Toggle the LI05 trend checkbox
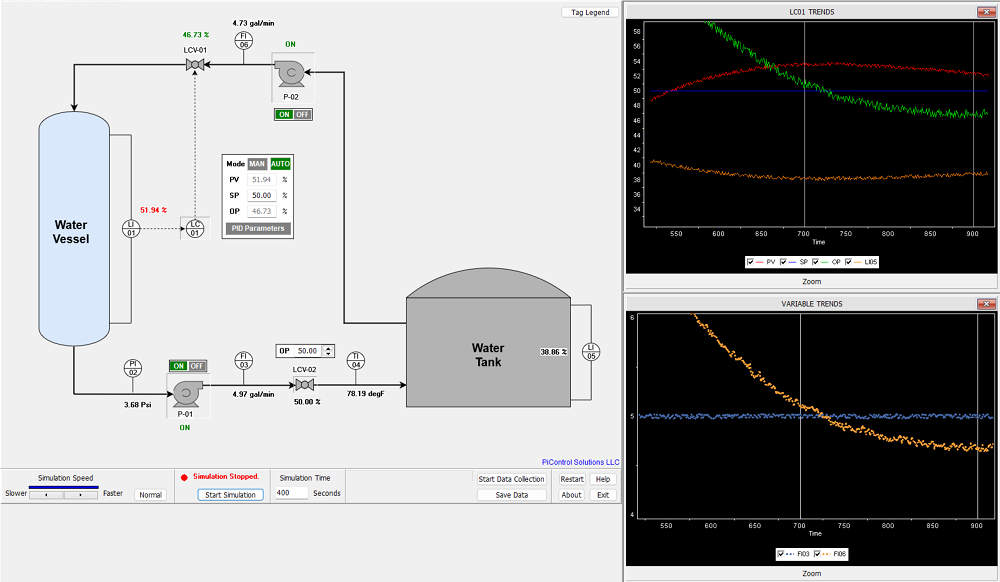 [x=848, y=262]
